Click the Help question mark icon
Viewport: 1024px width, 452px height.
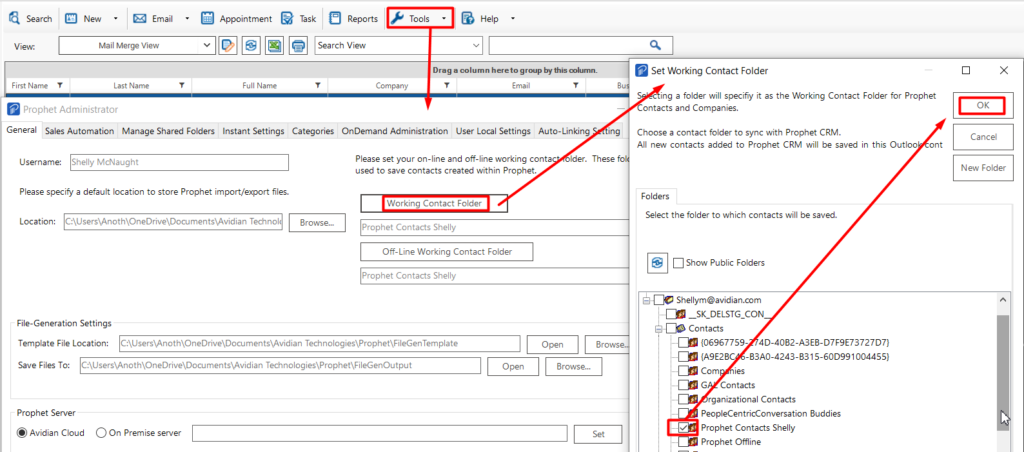click(x=468, y=18)
